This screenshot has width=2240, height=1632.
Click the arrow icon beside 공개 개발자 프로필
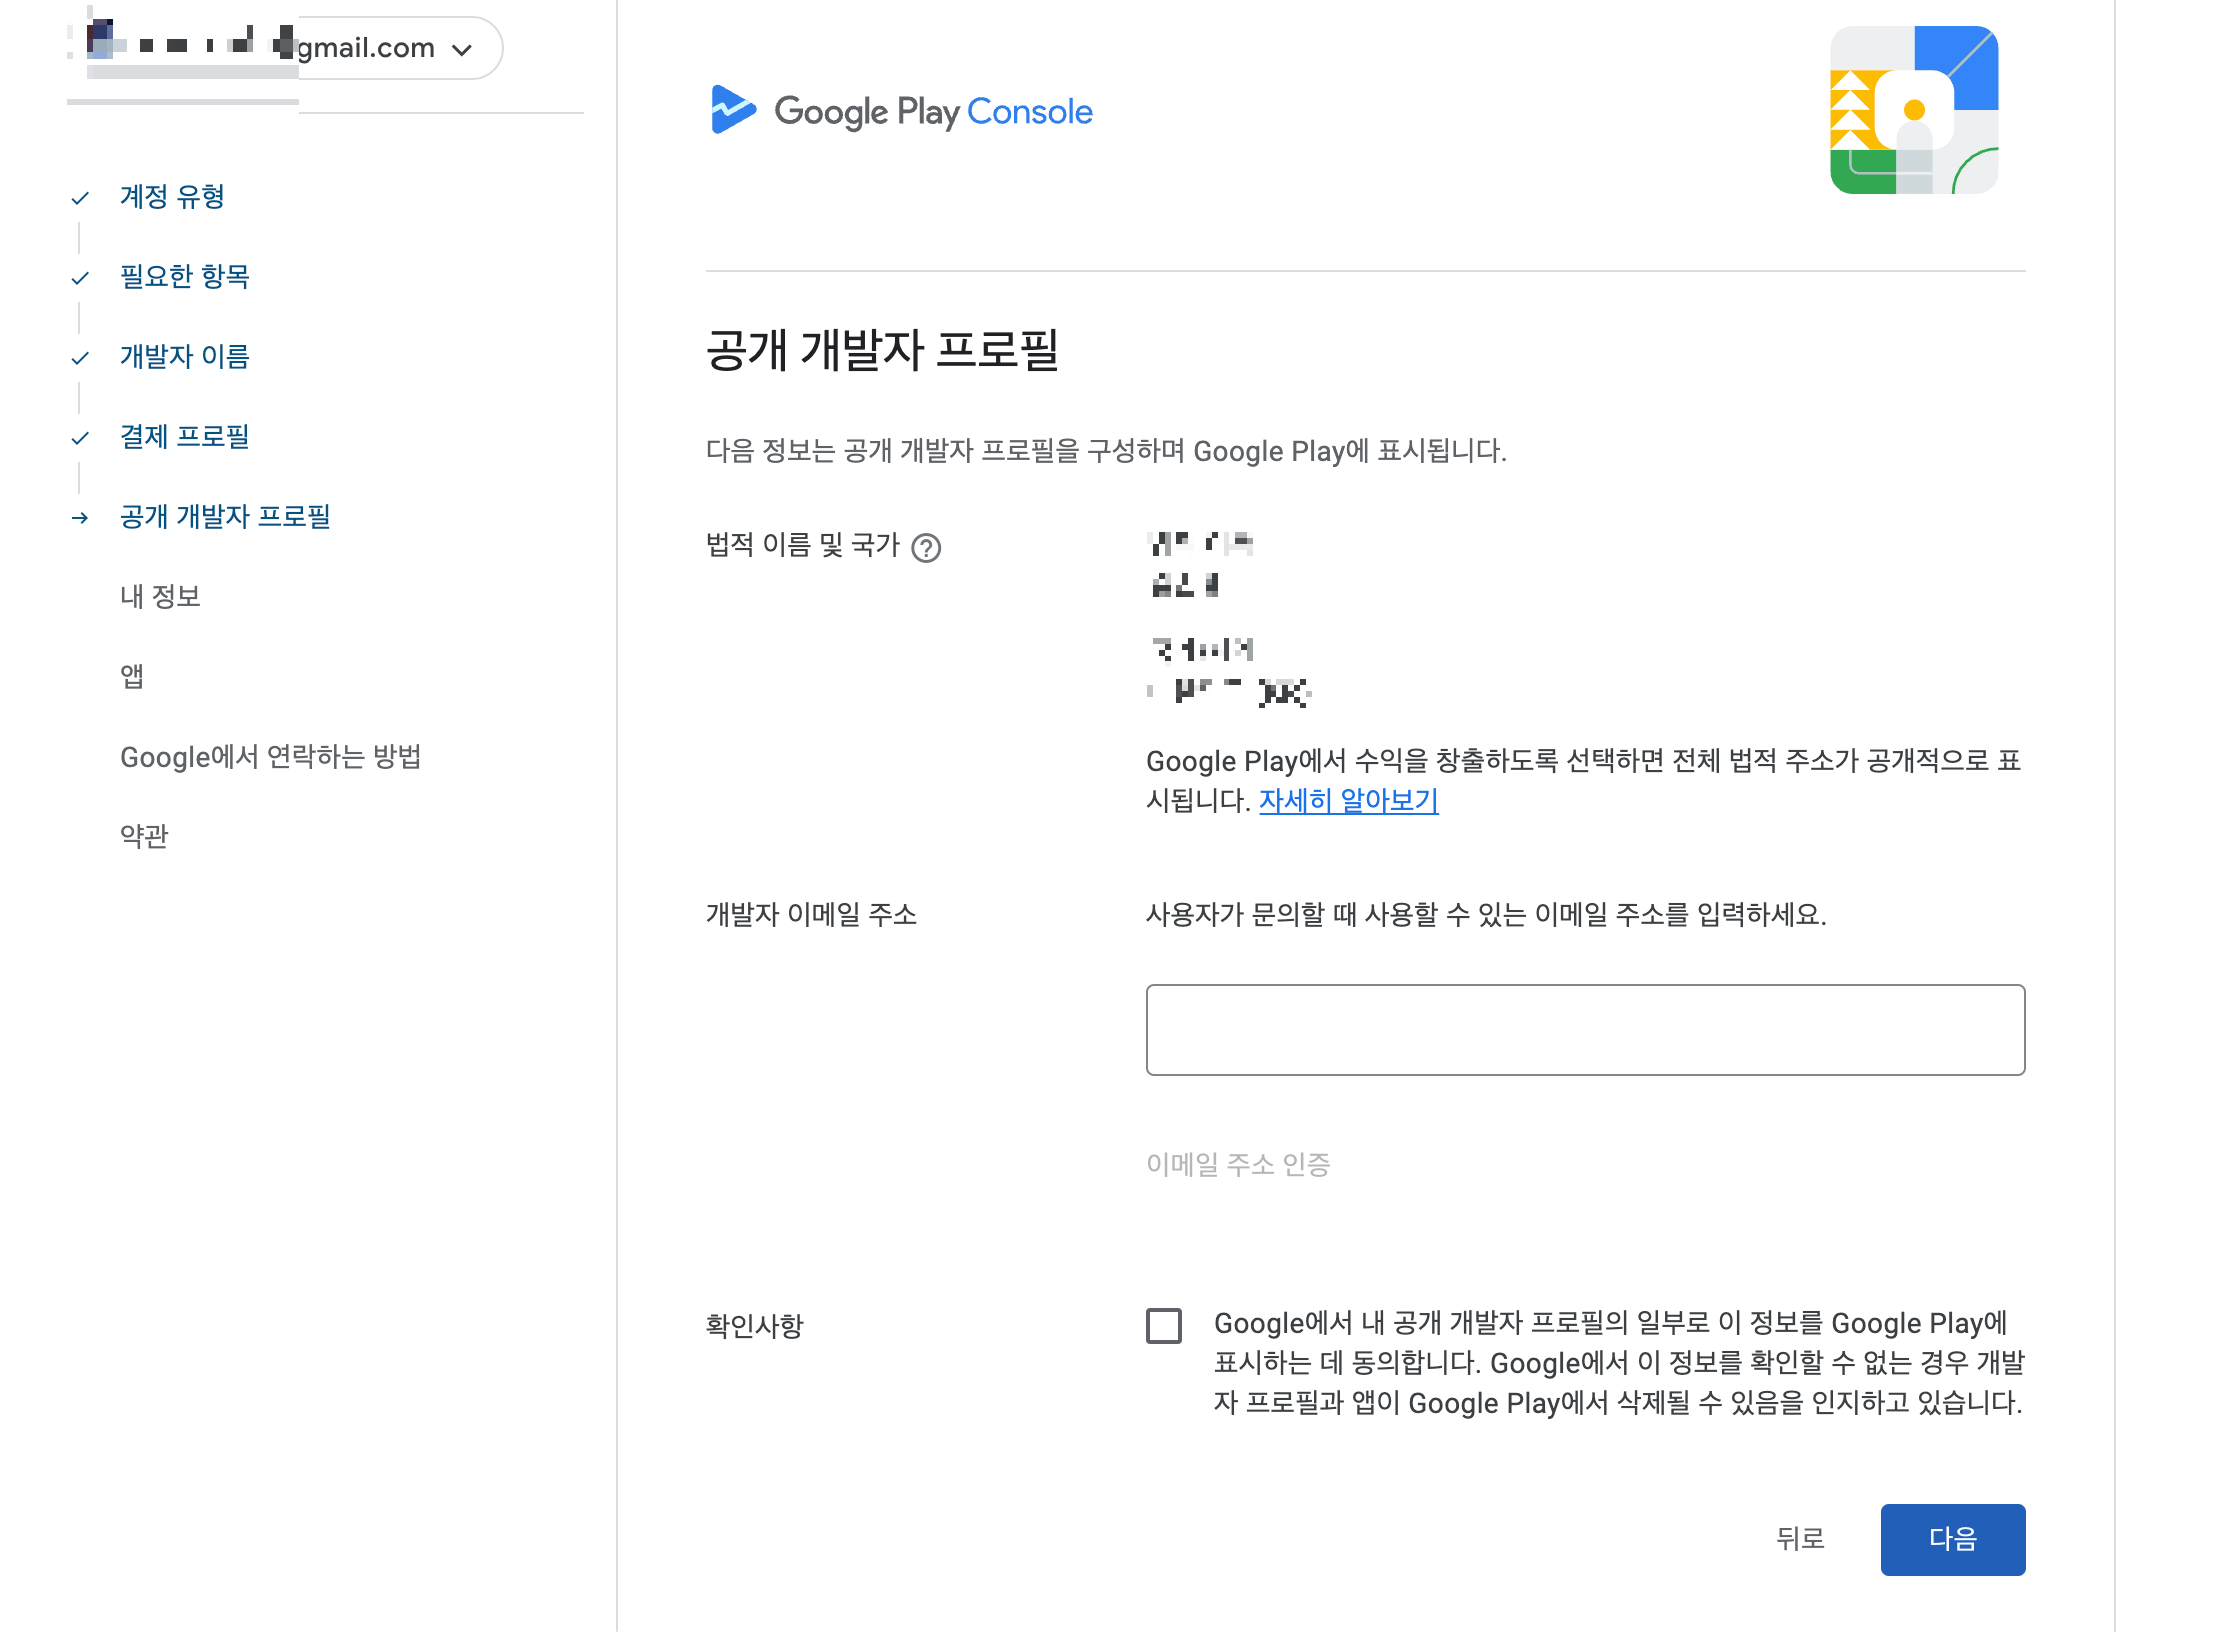(80, 518)
